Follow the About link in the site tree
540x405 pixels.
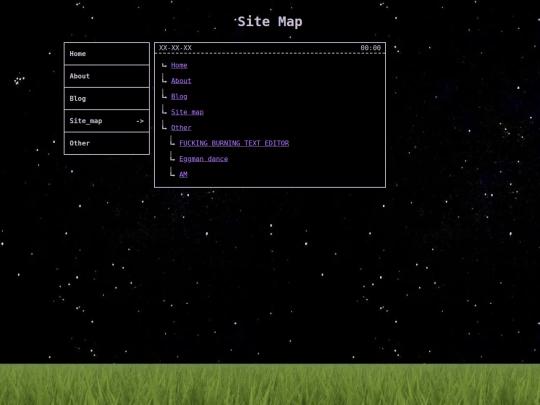pos(181,81)
